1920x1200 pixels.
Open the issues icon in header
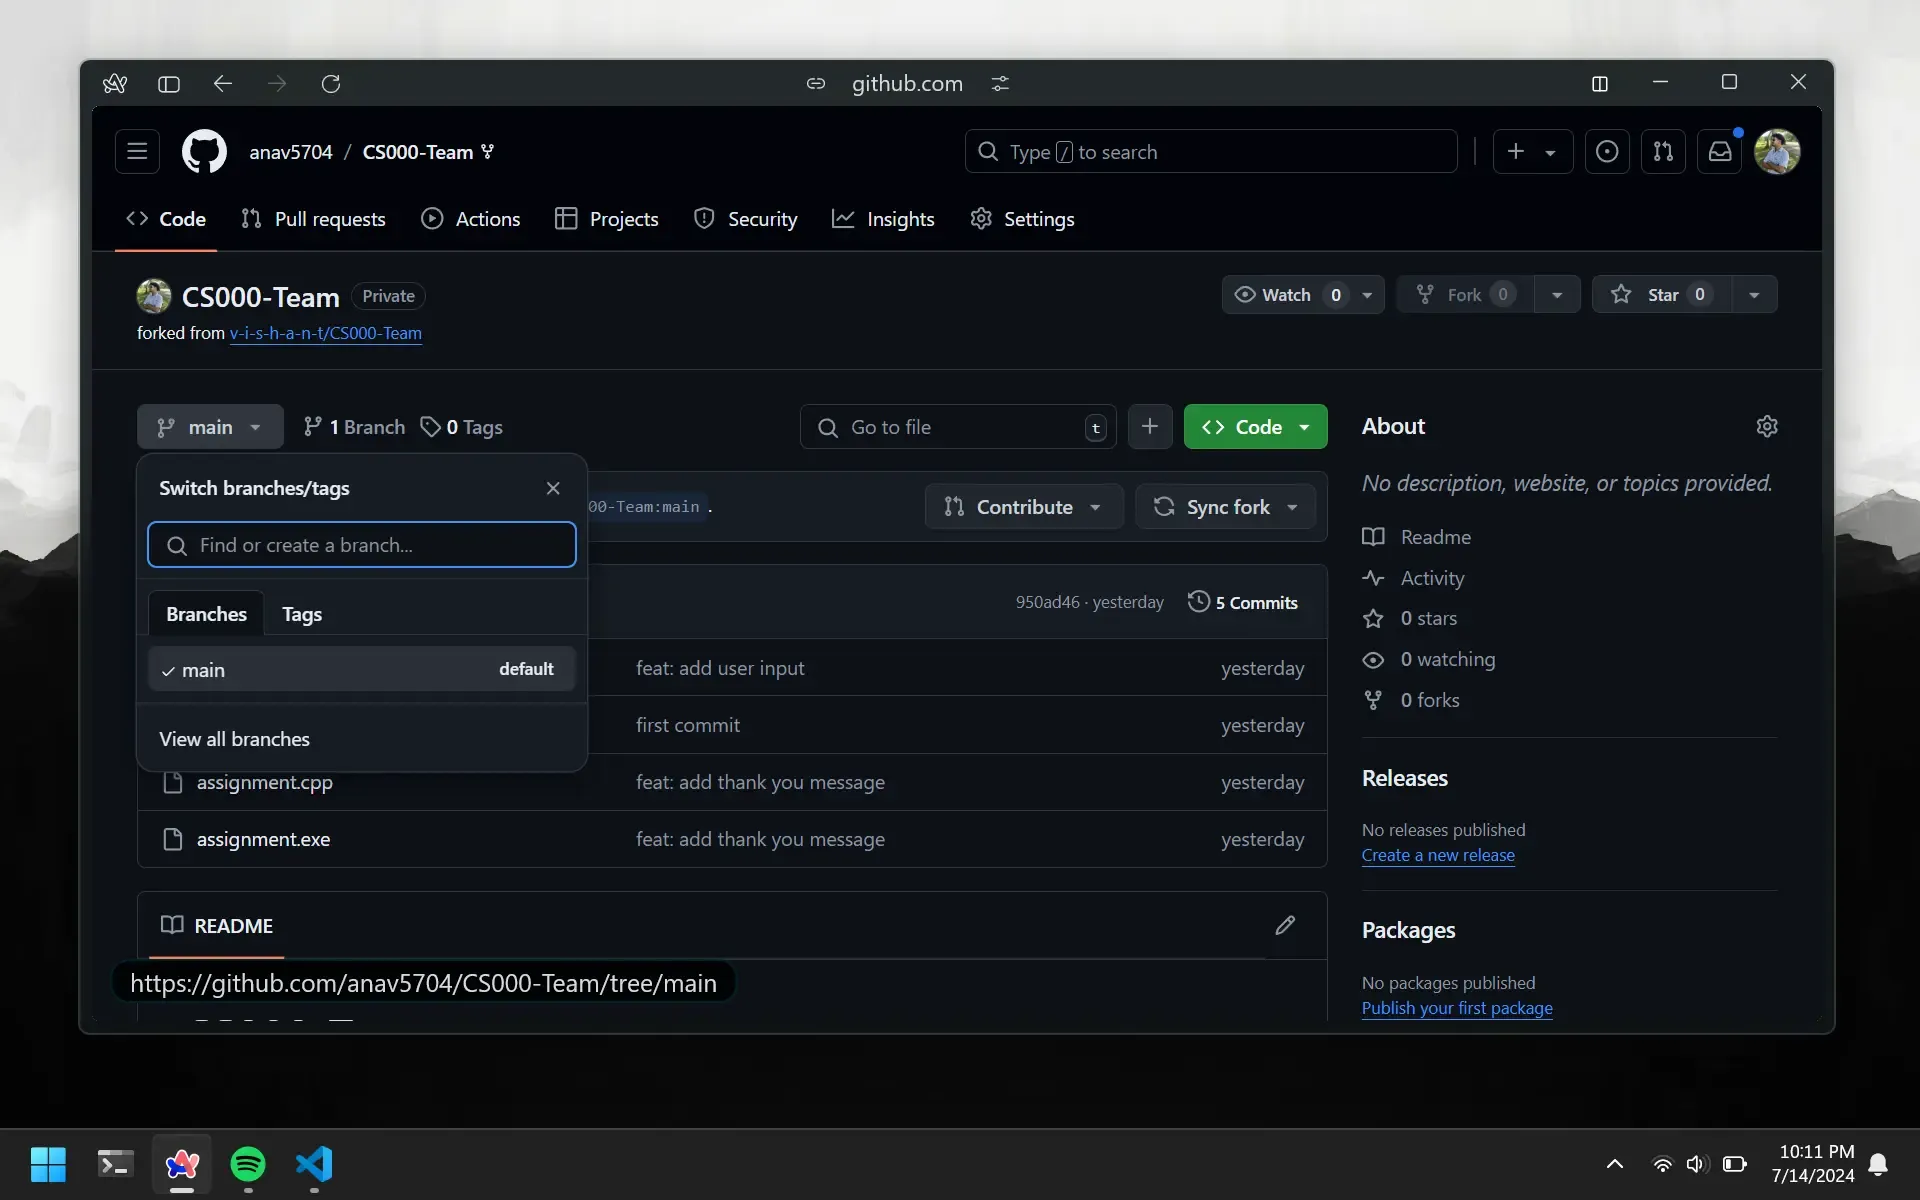[1607, 151]
